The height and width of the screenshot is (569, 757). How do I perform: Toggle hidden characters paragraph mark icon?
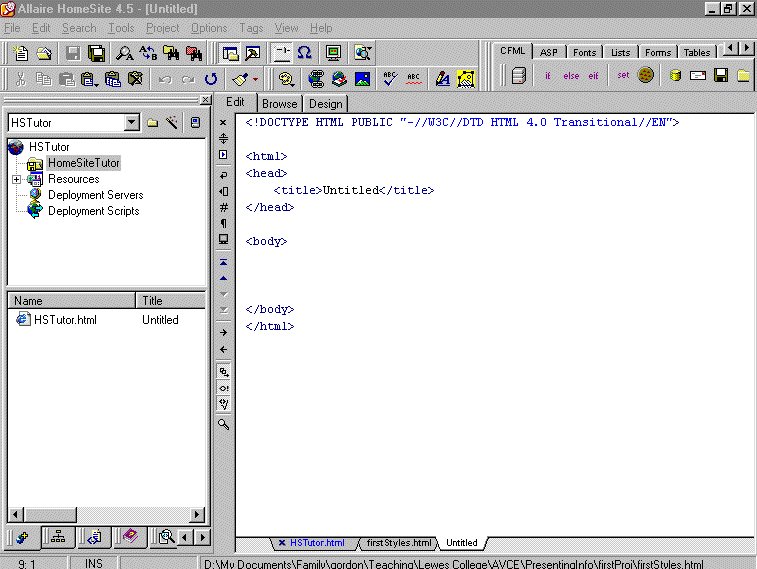[224, 223]
